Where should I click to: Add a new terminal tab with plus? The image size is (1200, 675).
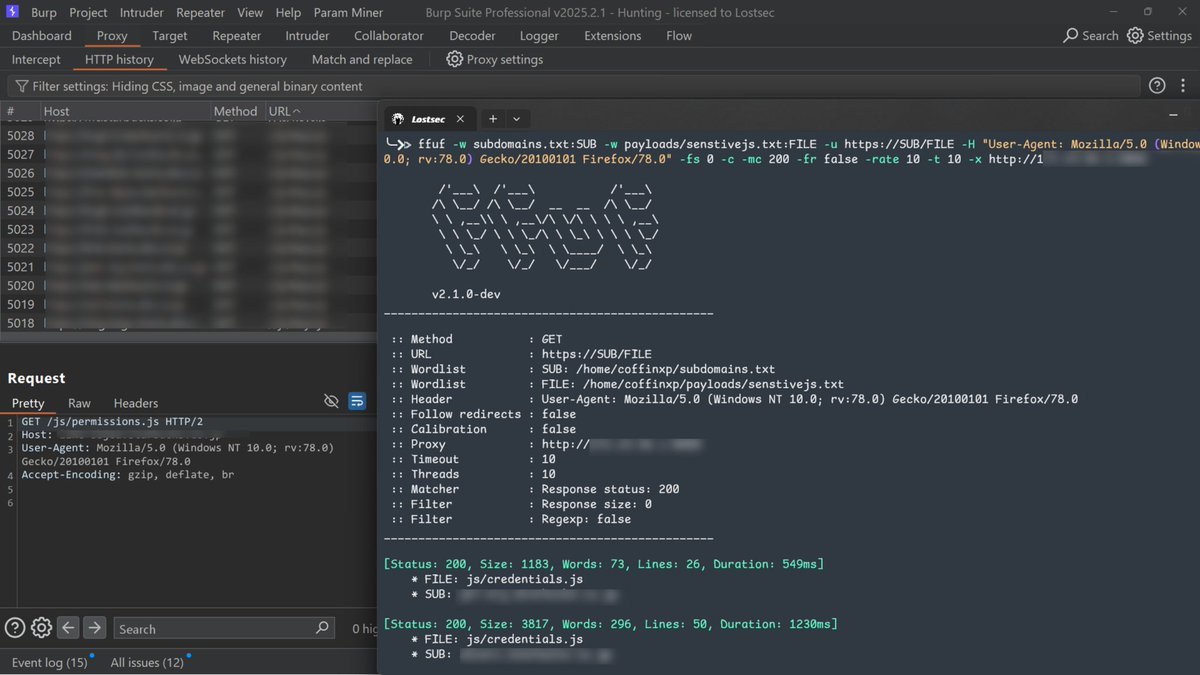(493, 118)
